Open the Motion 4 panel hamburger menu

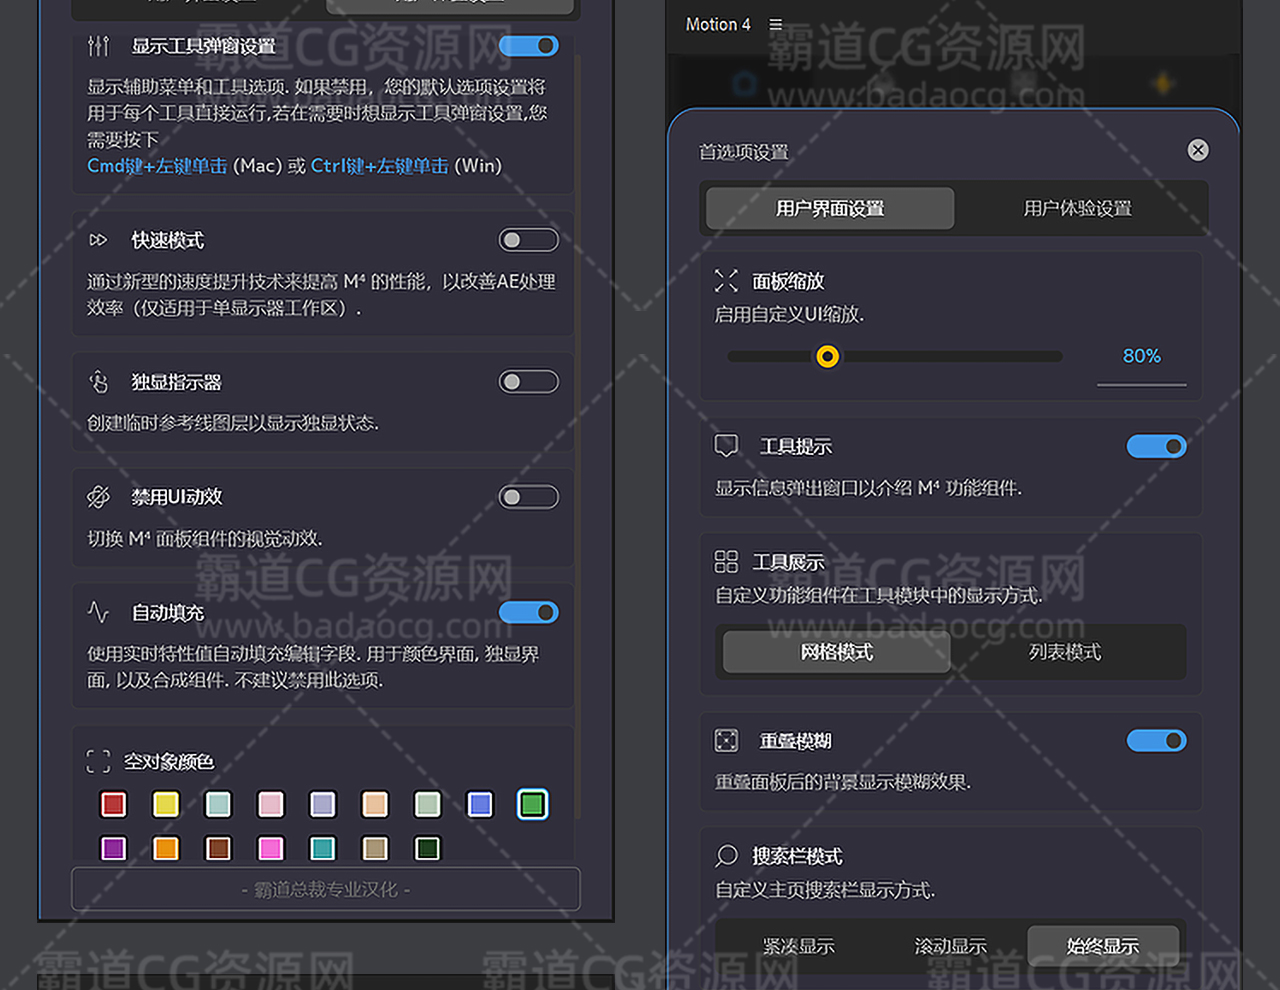pos(775,25)
